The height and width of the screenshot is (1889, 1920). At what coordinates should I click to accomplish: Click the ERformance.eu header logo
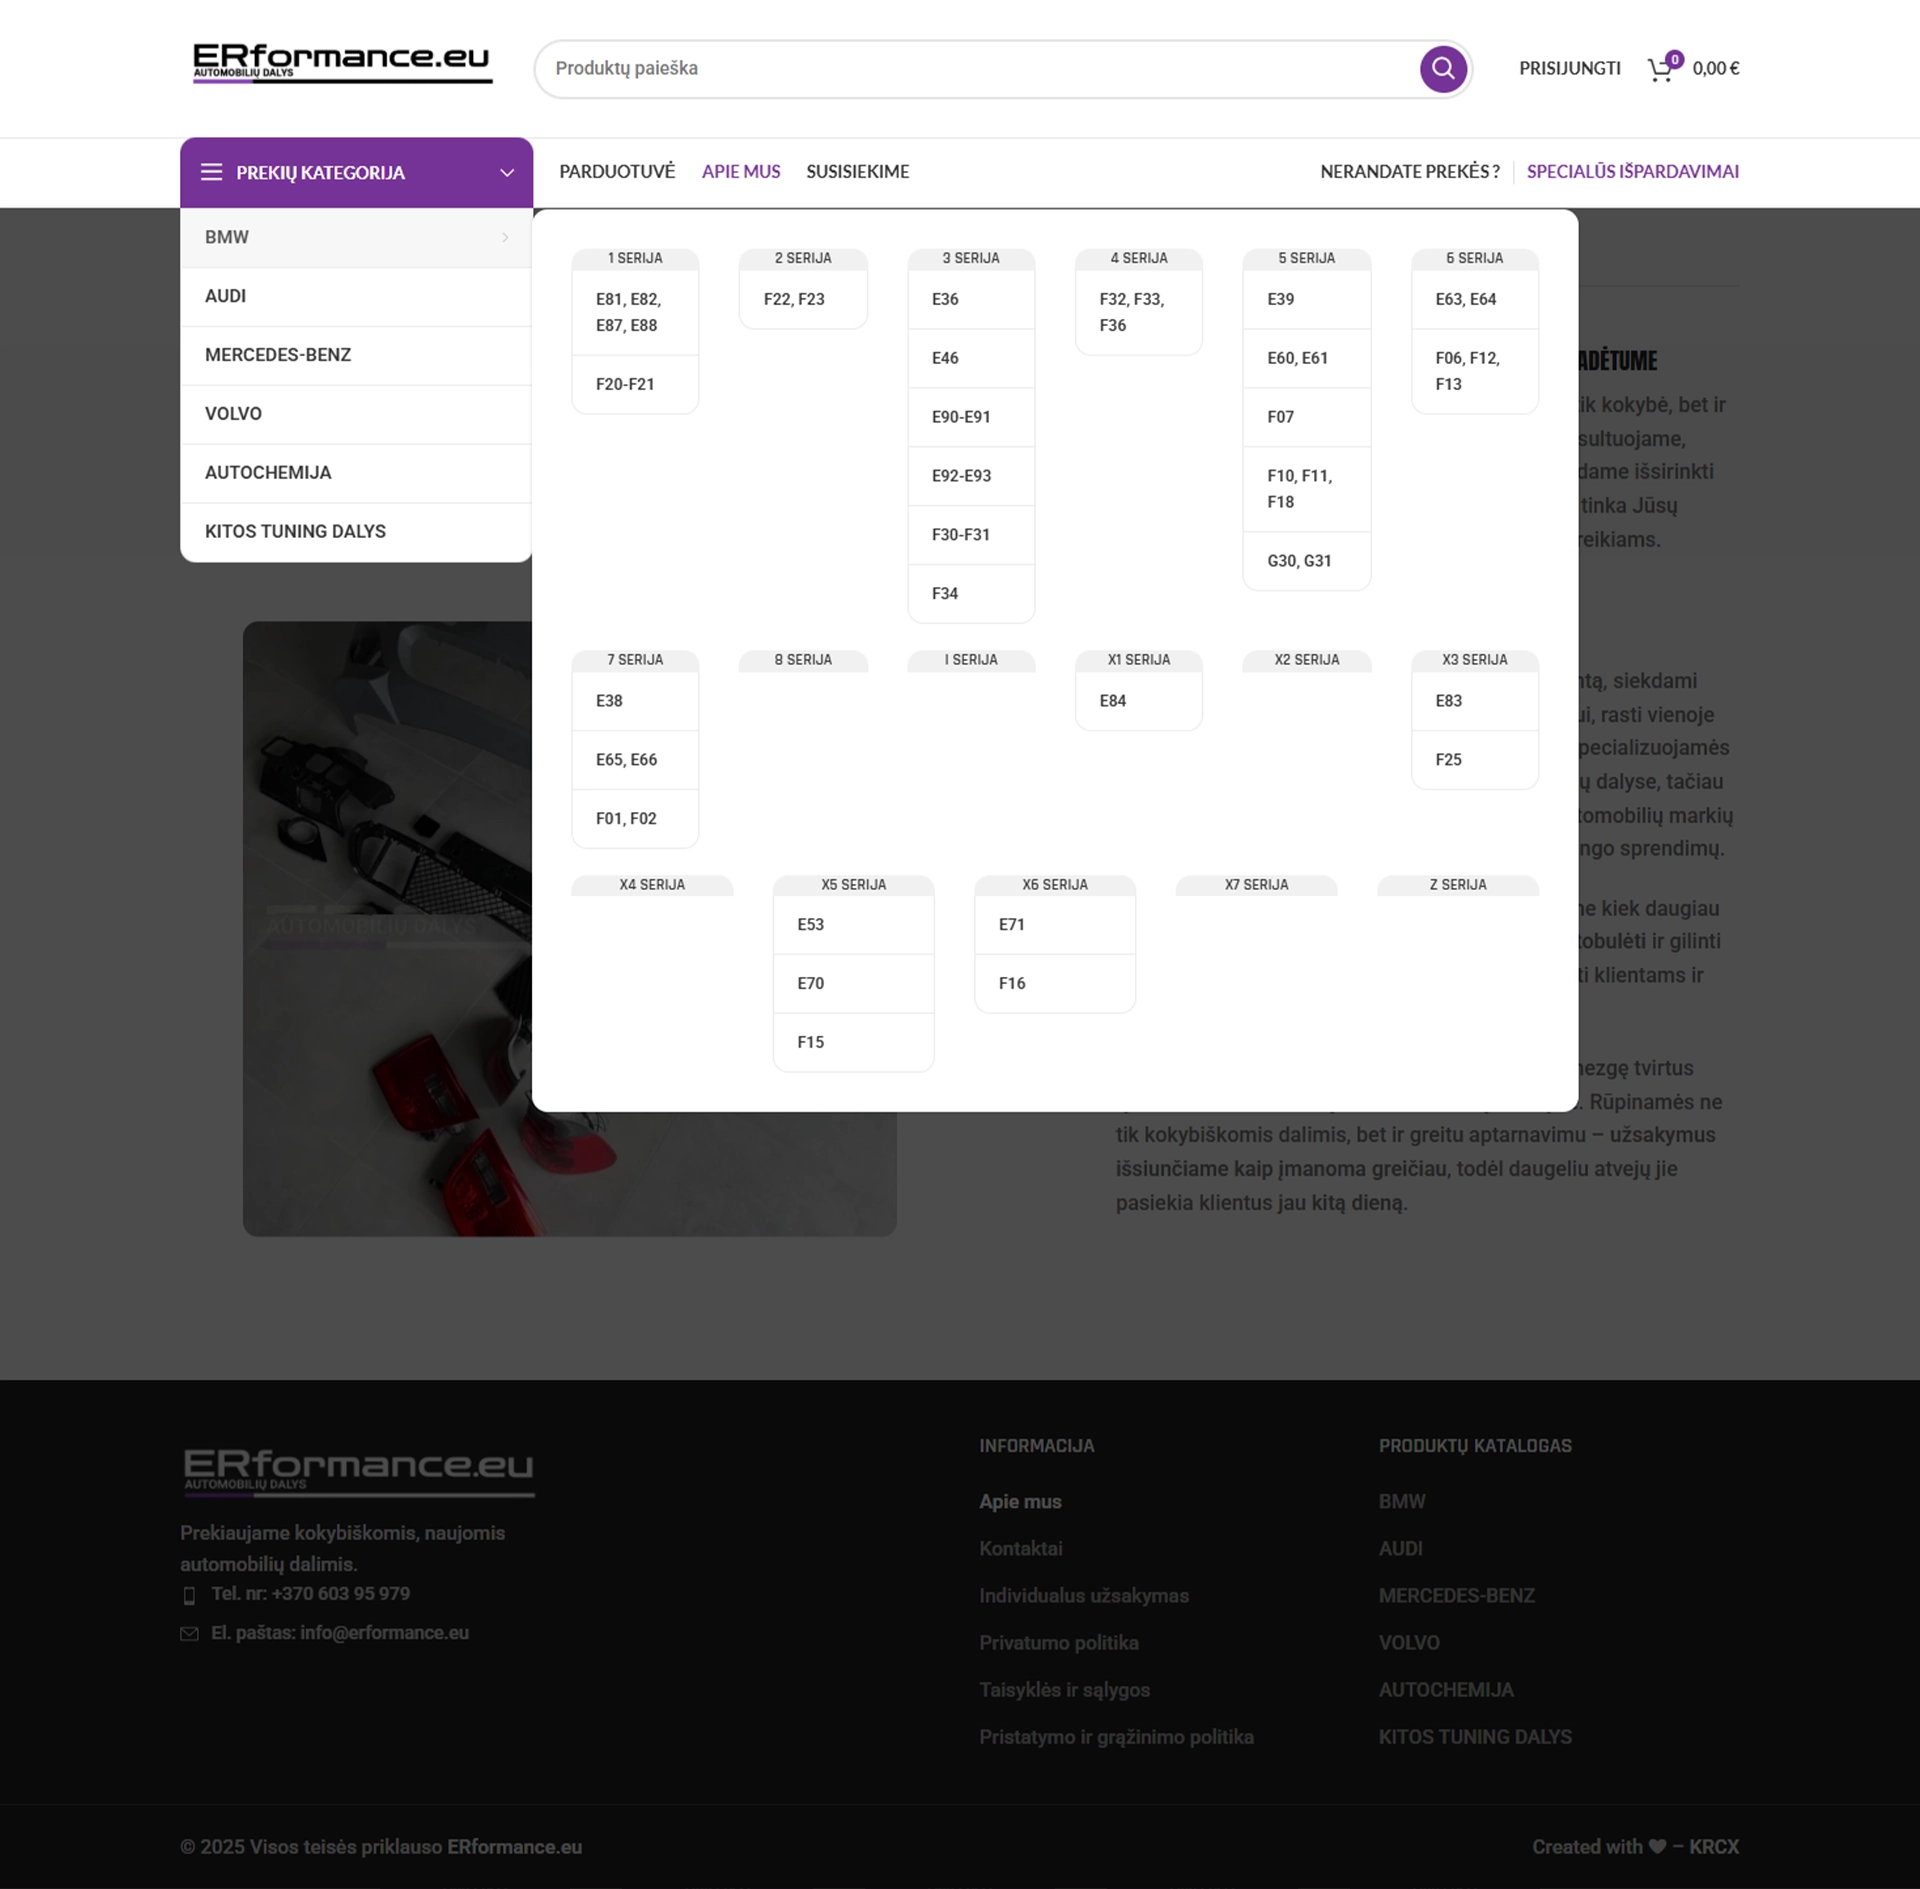pyautogui.click(x=342, y=63)
